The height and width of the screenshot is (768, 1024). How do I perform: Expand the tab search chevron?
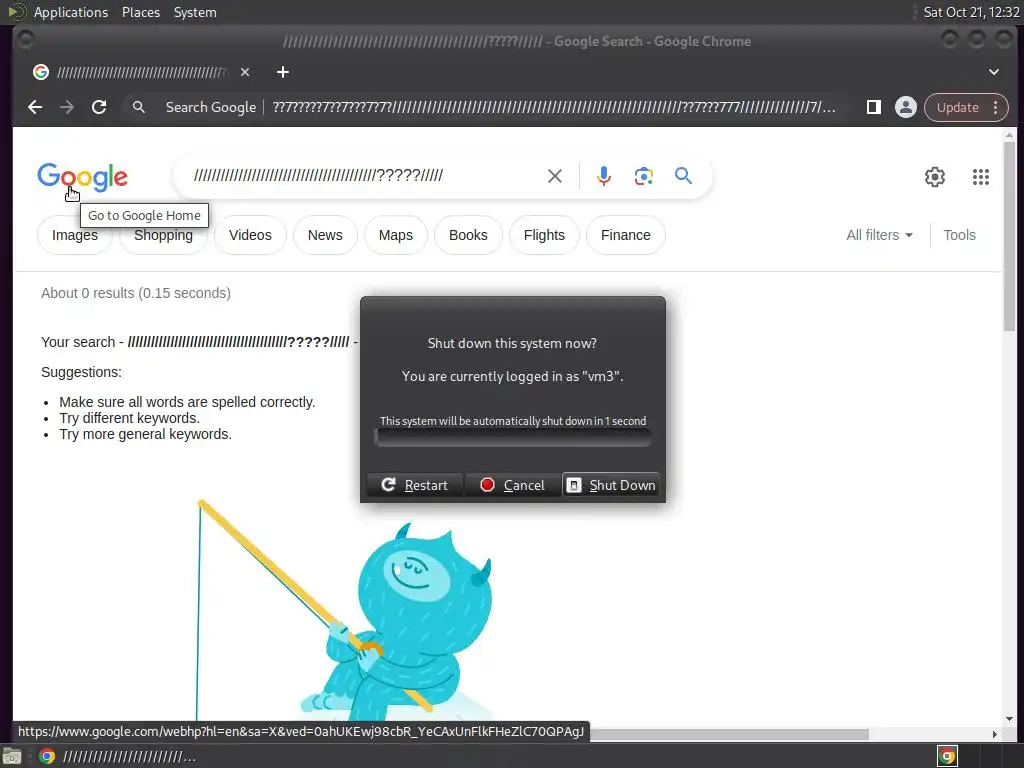pos(993,72)
